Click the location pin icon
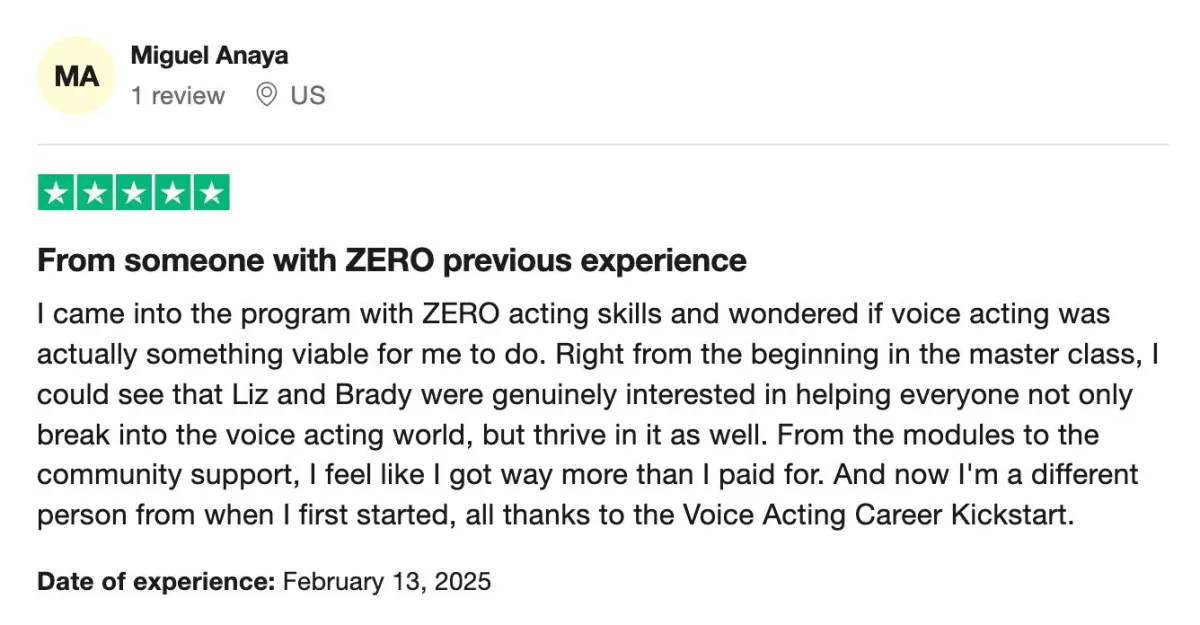The width and height of the screenshot is (1200, 625). [x=266, y=96]
